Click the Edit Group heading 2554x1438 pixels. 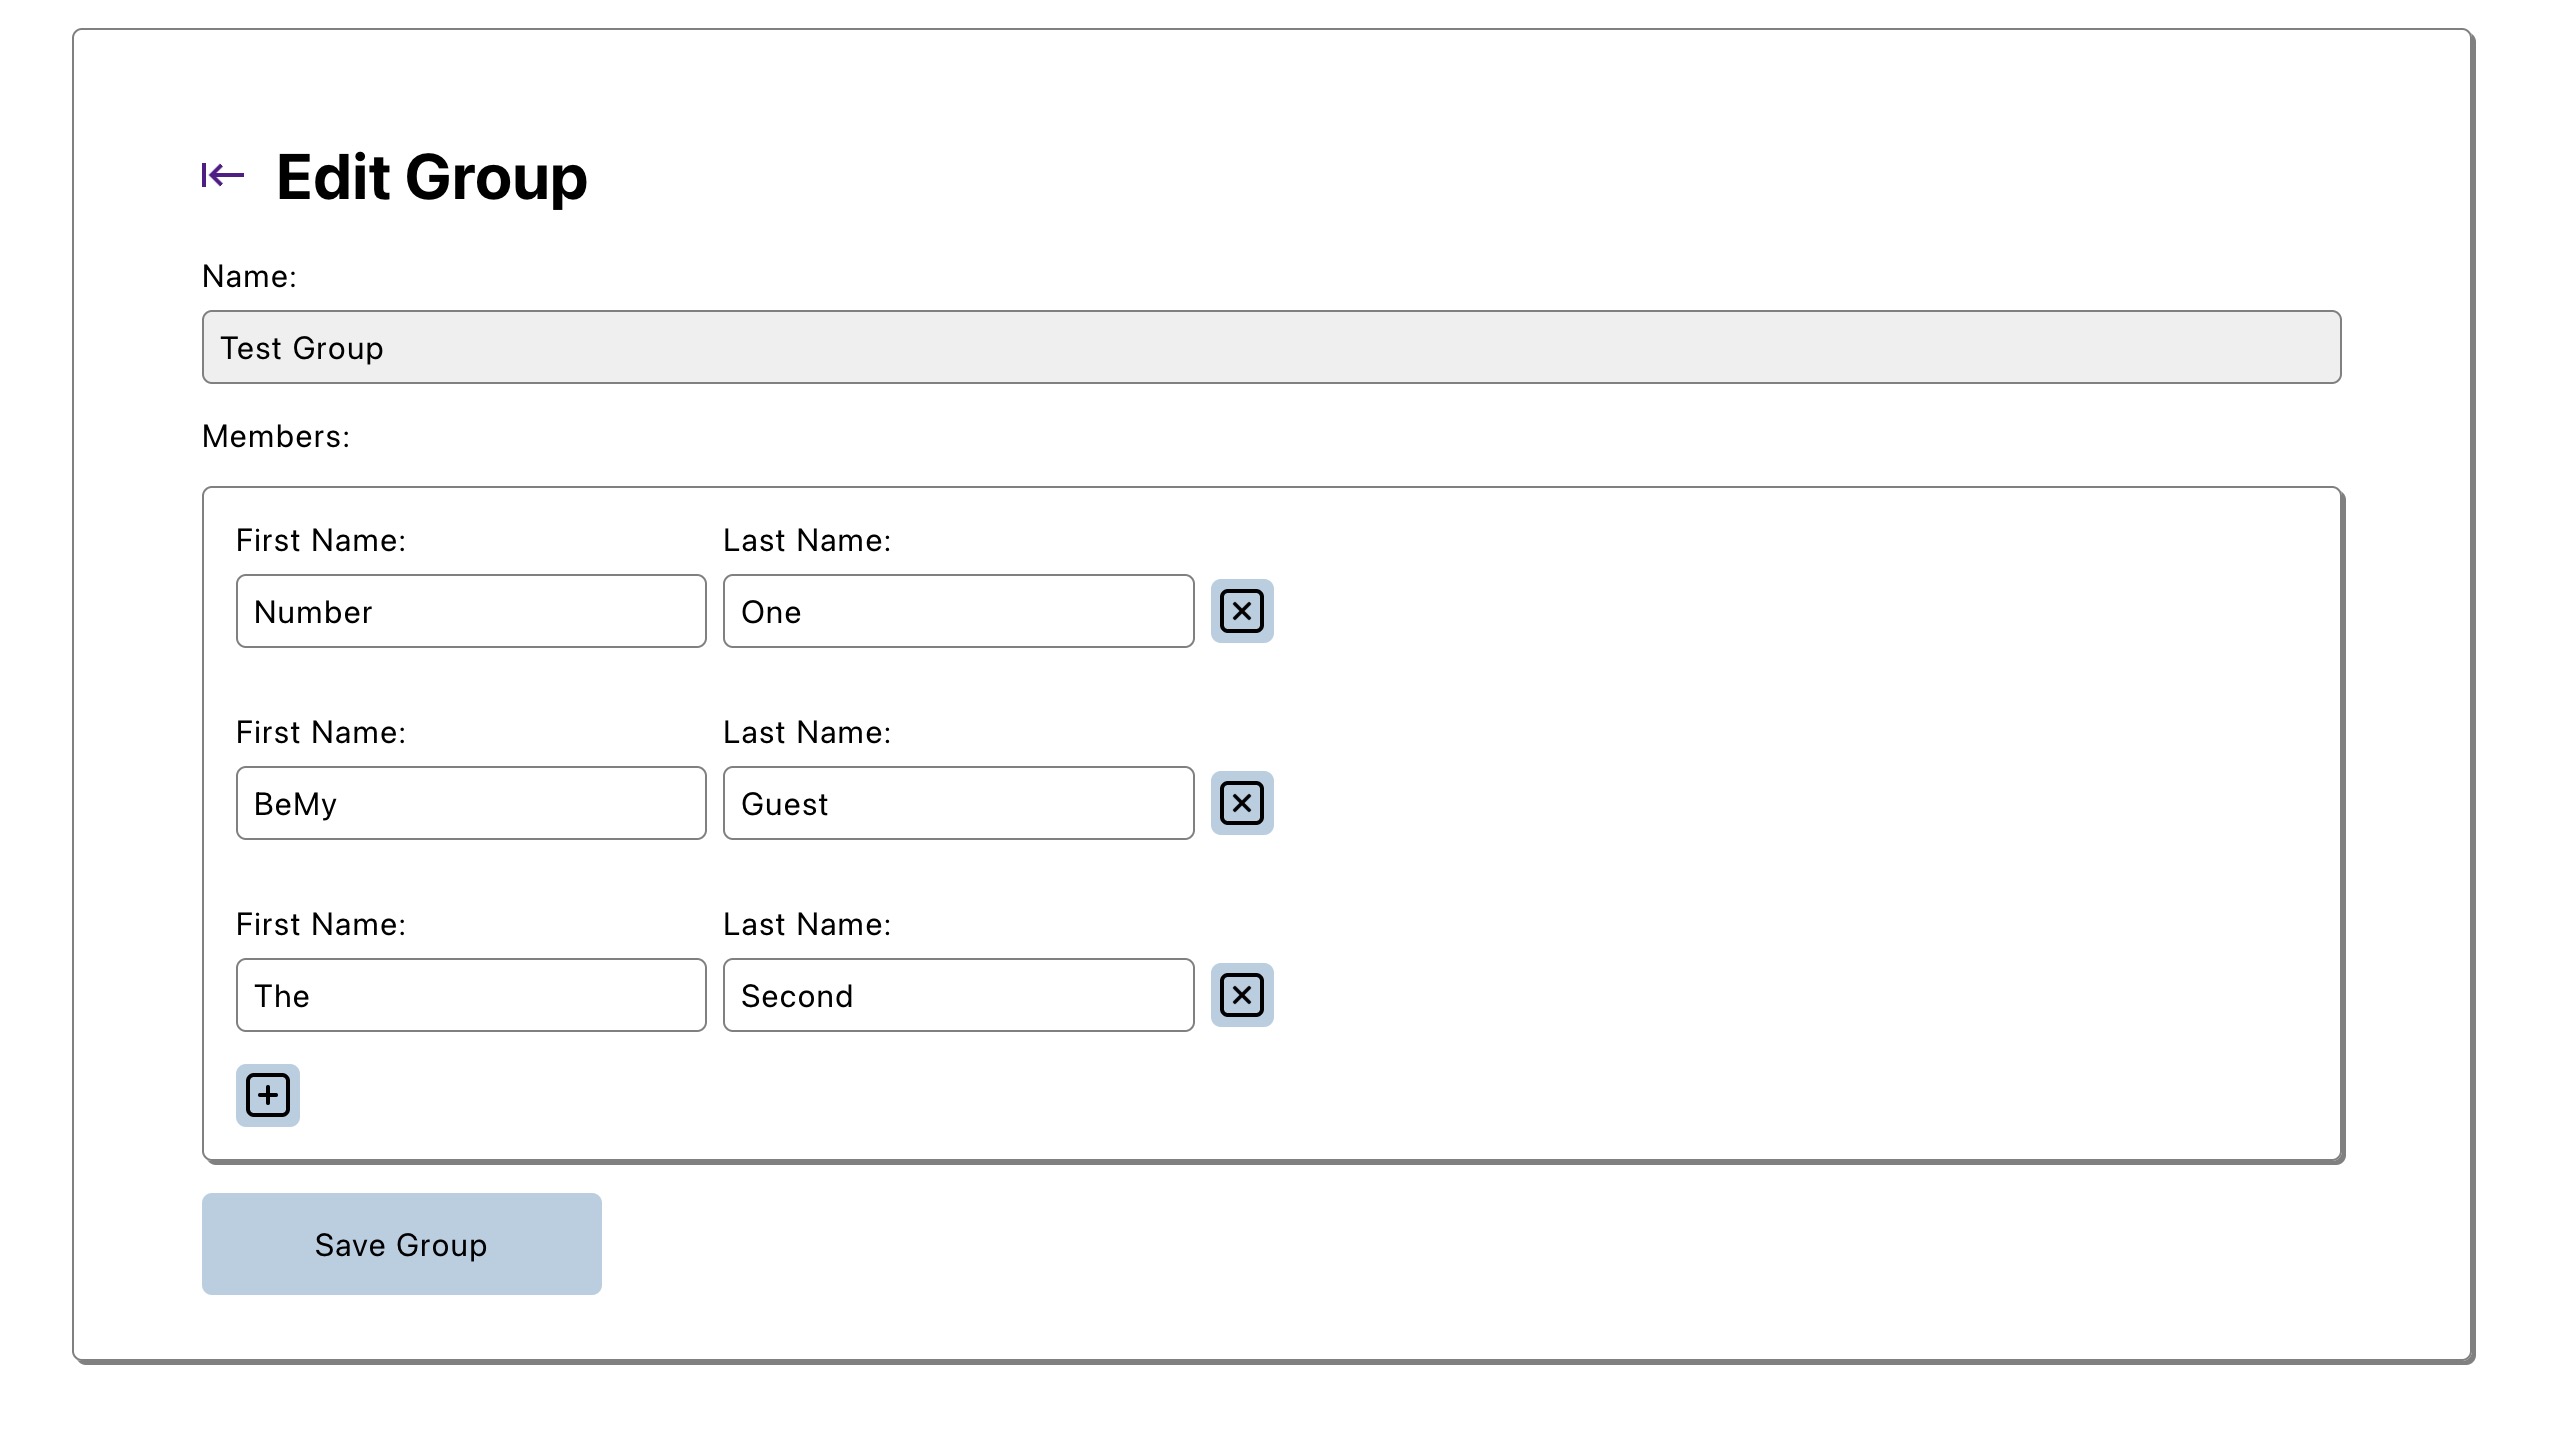click(x=431, y=177)
